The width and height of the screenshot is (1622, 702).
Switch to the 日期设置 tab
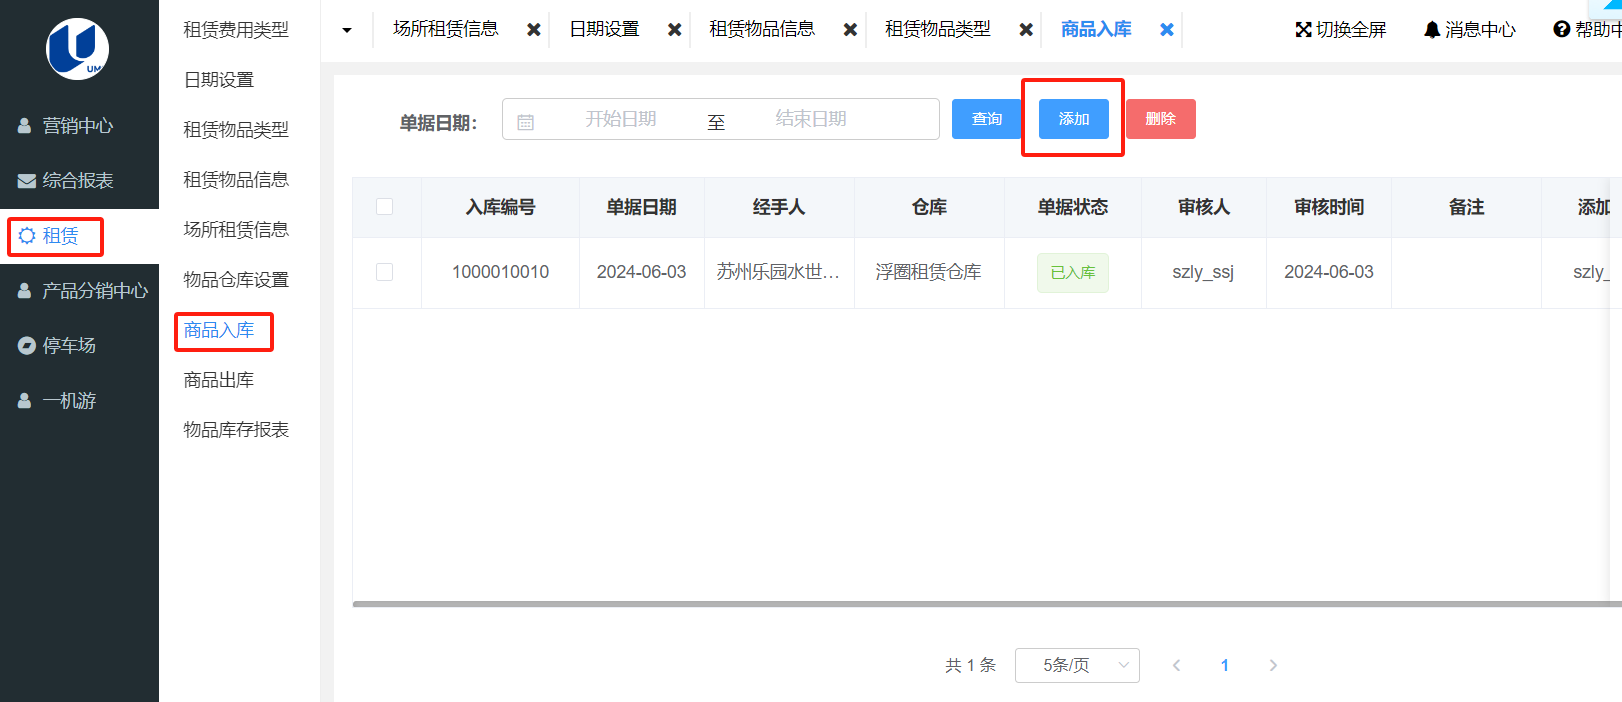pyautogui.click(x=604, y=30)
